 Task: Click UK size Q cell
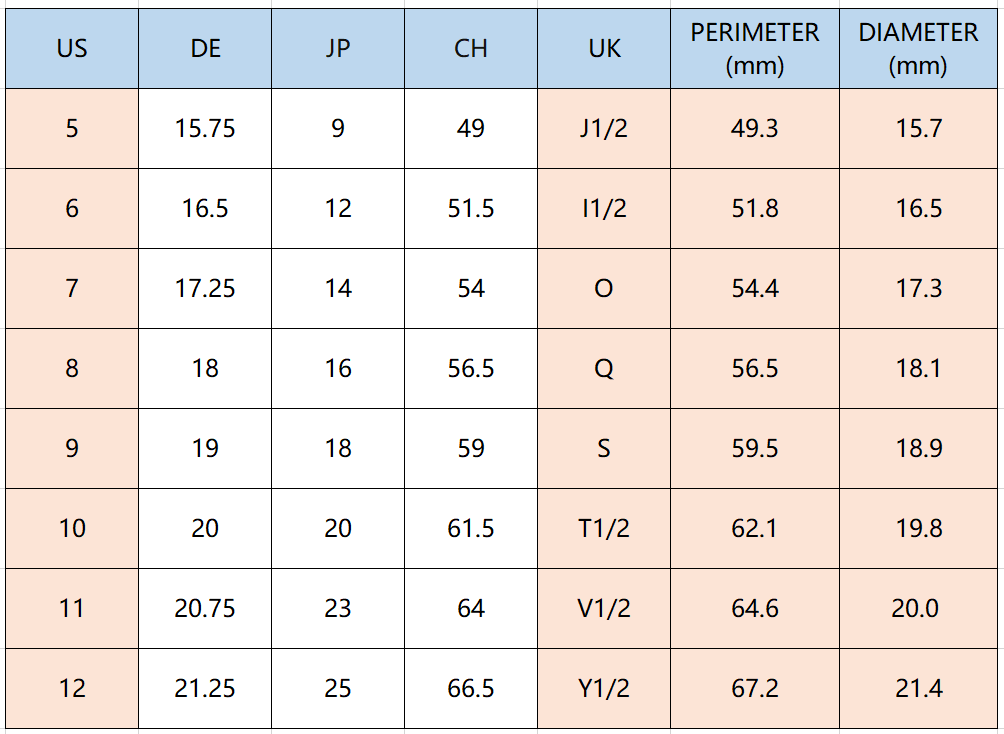(604, 368)
